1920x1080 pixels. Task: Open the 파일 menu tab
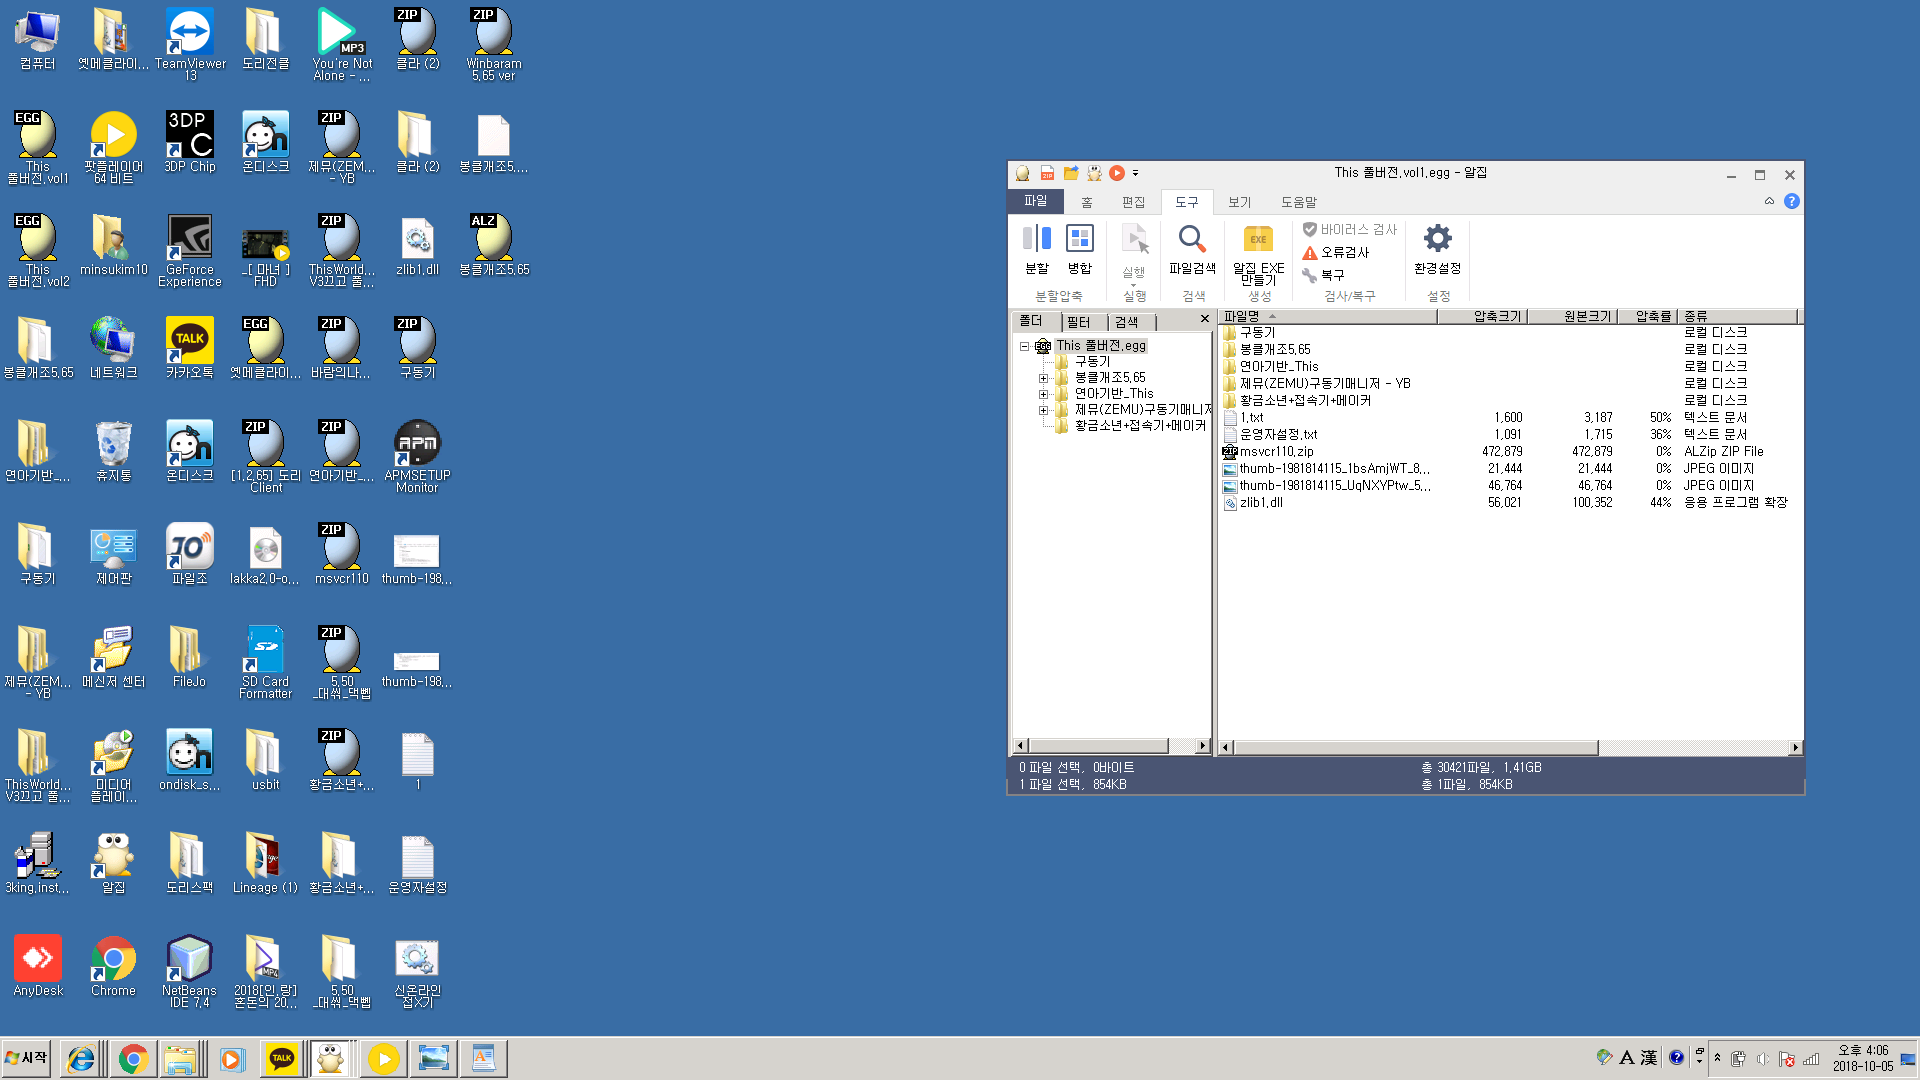click(x=1035, y=201)
